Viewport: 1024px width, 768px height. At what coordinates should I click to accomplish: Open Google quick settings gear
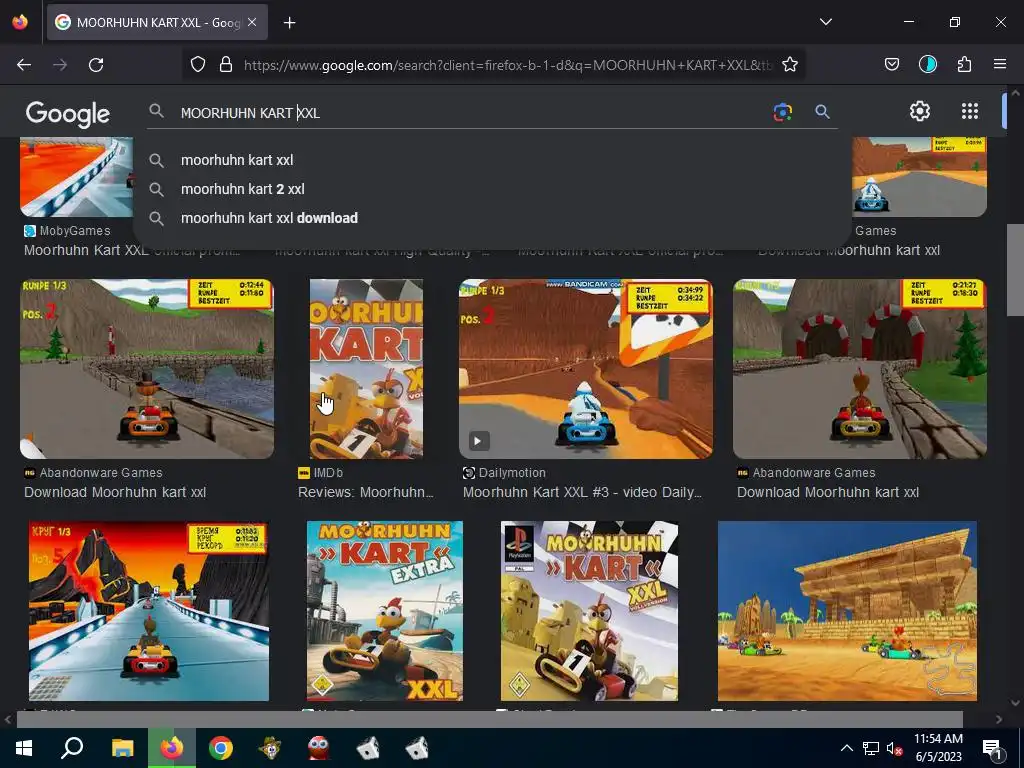[920, 111]
